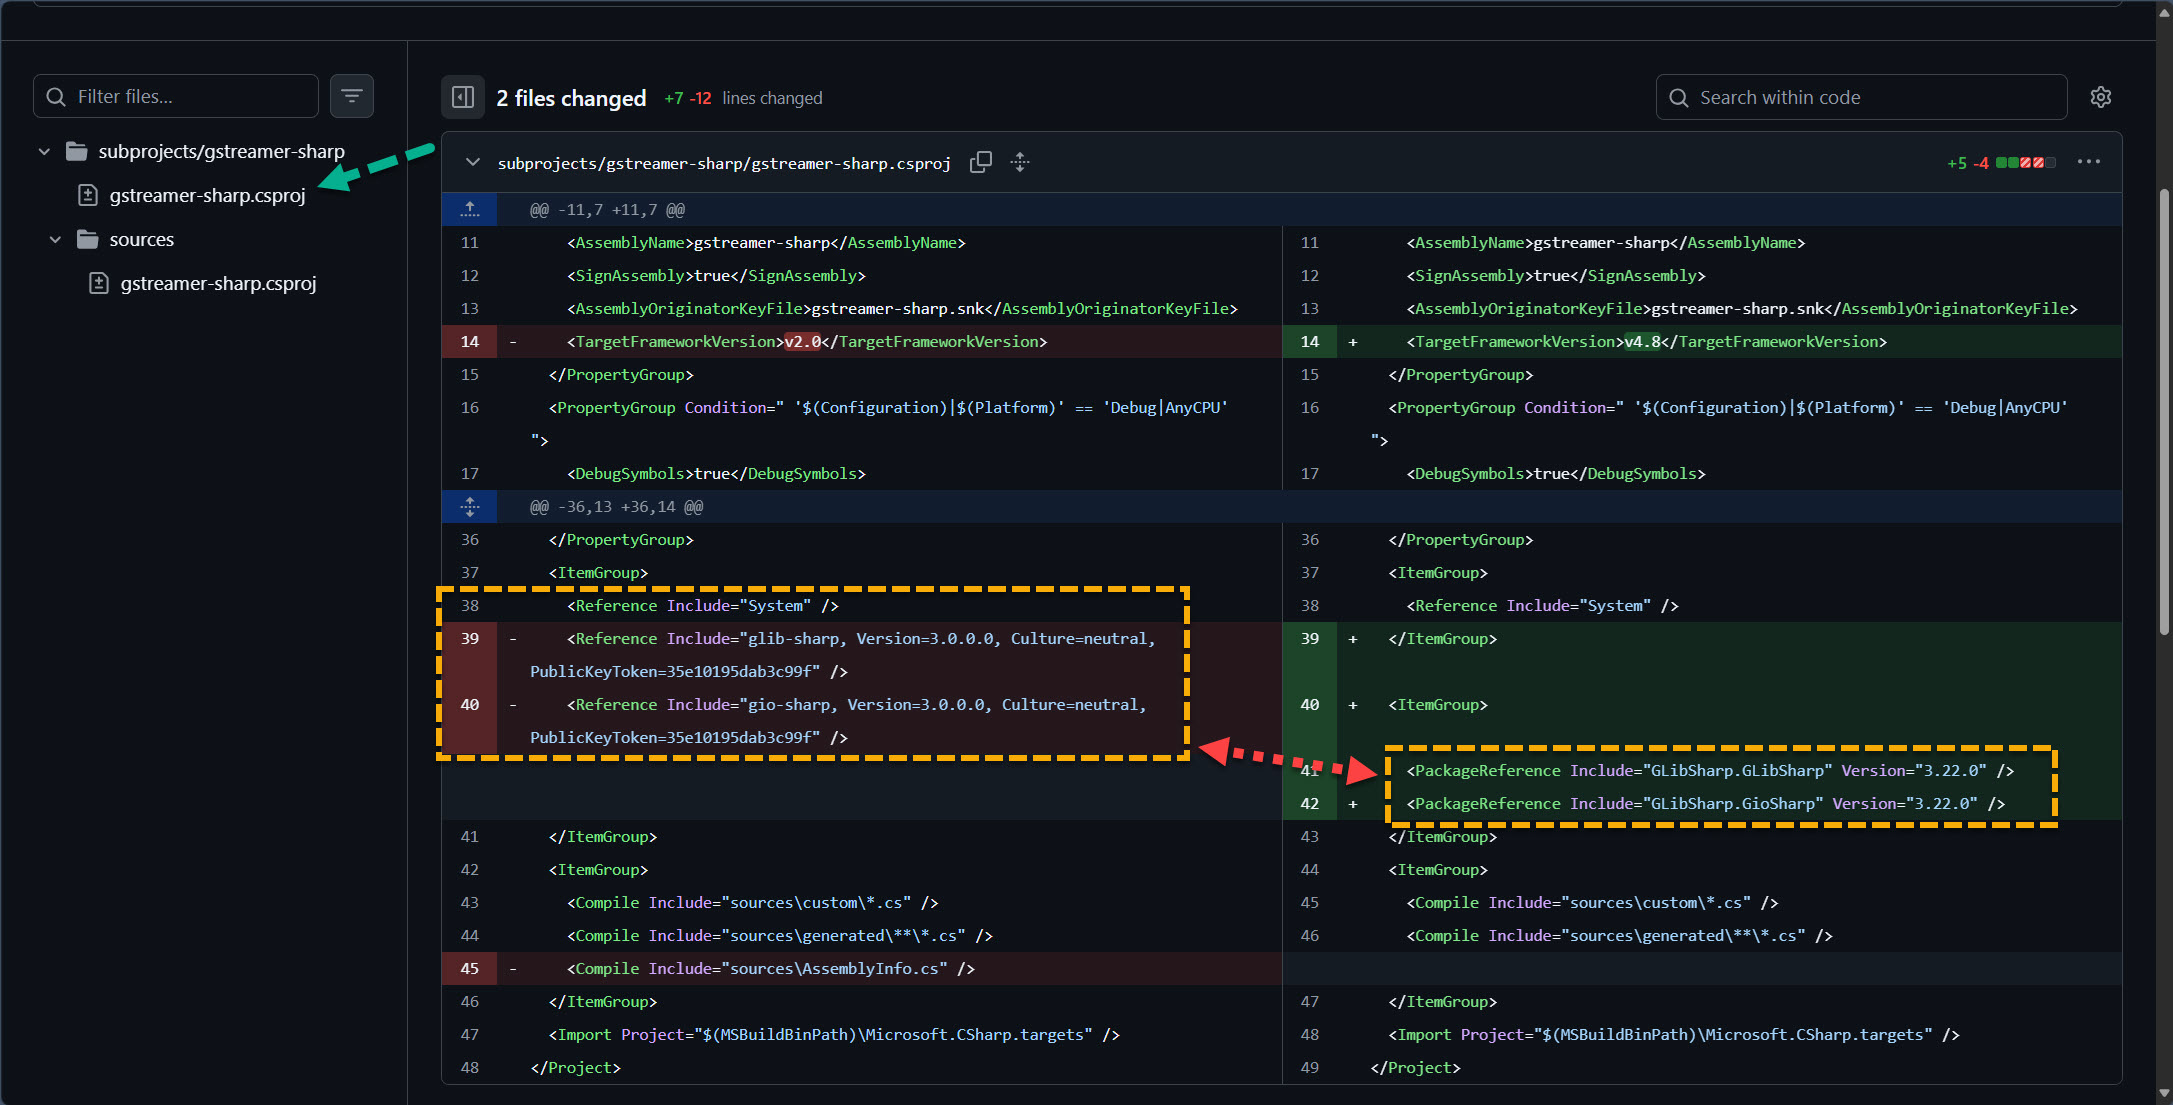Click the subprojects/gstreamer-sharp/gstreamer-sharp.csproj file path link
Image resolution: width=2173 pixels, height=1105 pixels.
pyautogui.click(x=724, y=163)
